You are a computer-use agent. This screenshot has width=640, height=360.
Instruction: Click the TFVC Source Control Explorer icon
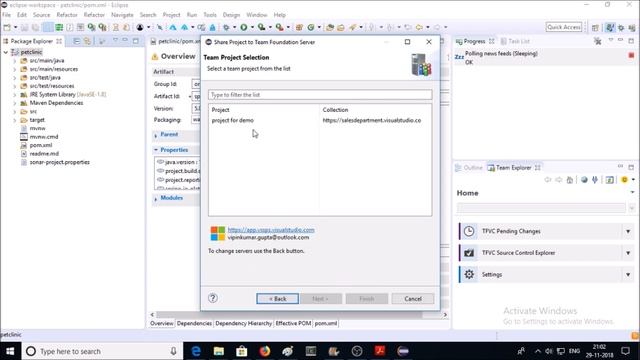point(469,253)
